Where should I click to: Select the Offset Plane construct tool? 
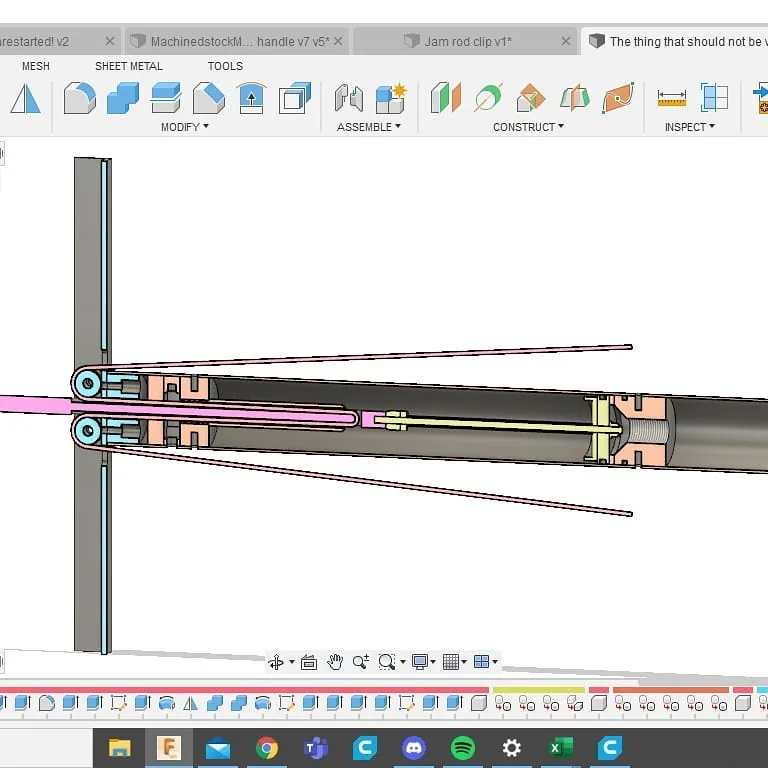[x=445, y=98]
